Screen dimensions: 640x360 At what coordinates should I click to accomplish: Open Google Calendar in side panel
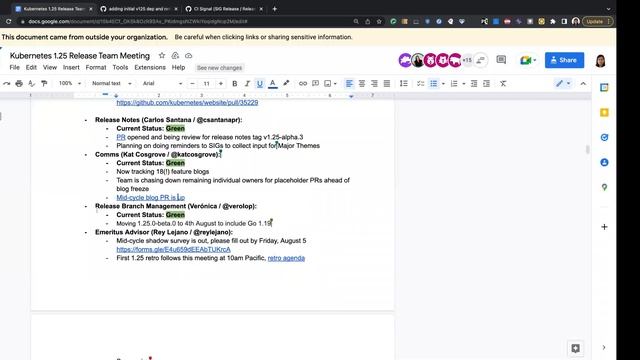coord(604,87)
